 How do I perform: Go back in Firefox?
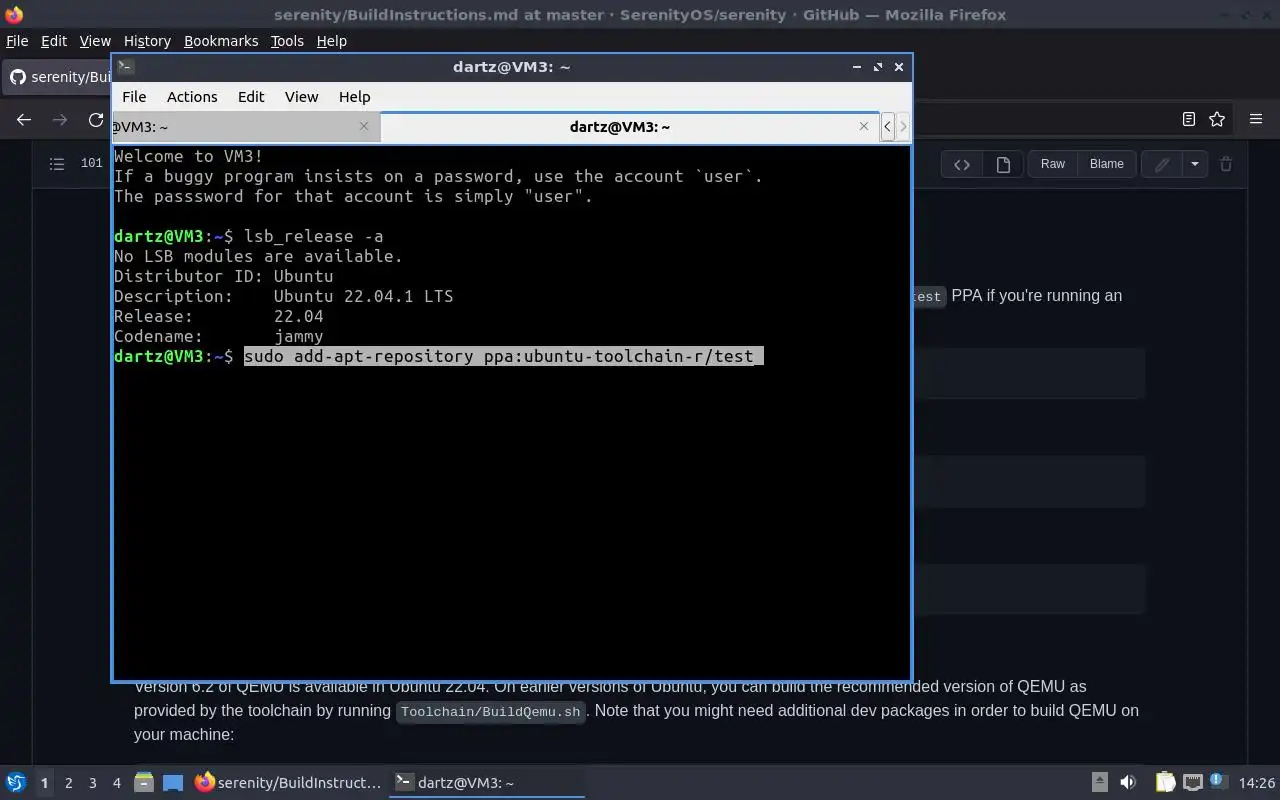[x=24, y=119]
